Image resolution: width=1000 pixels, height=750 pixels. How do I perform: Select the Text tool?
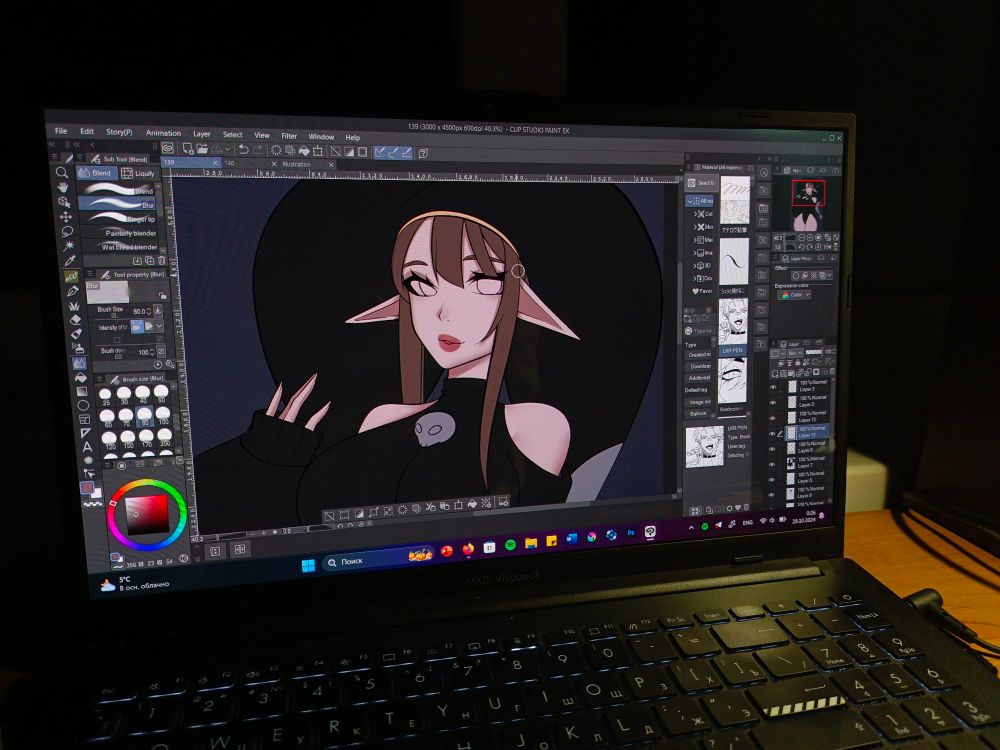pyautogui.click(x=87, y=447)
